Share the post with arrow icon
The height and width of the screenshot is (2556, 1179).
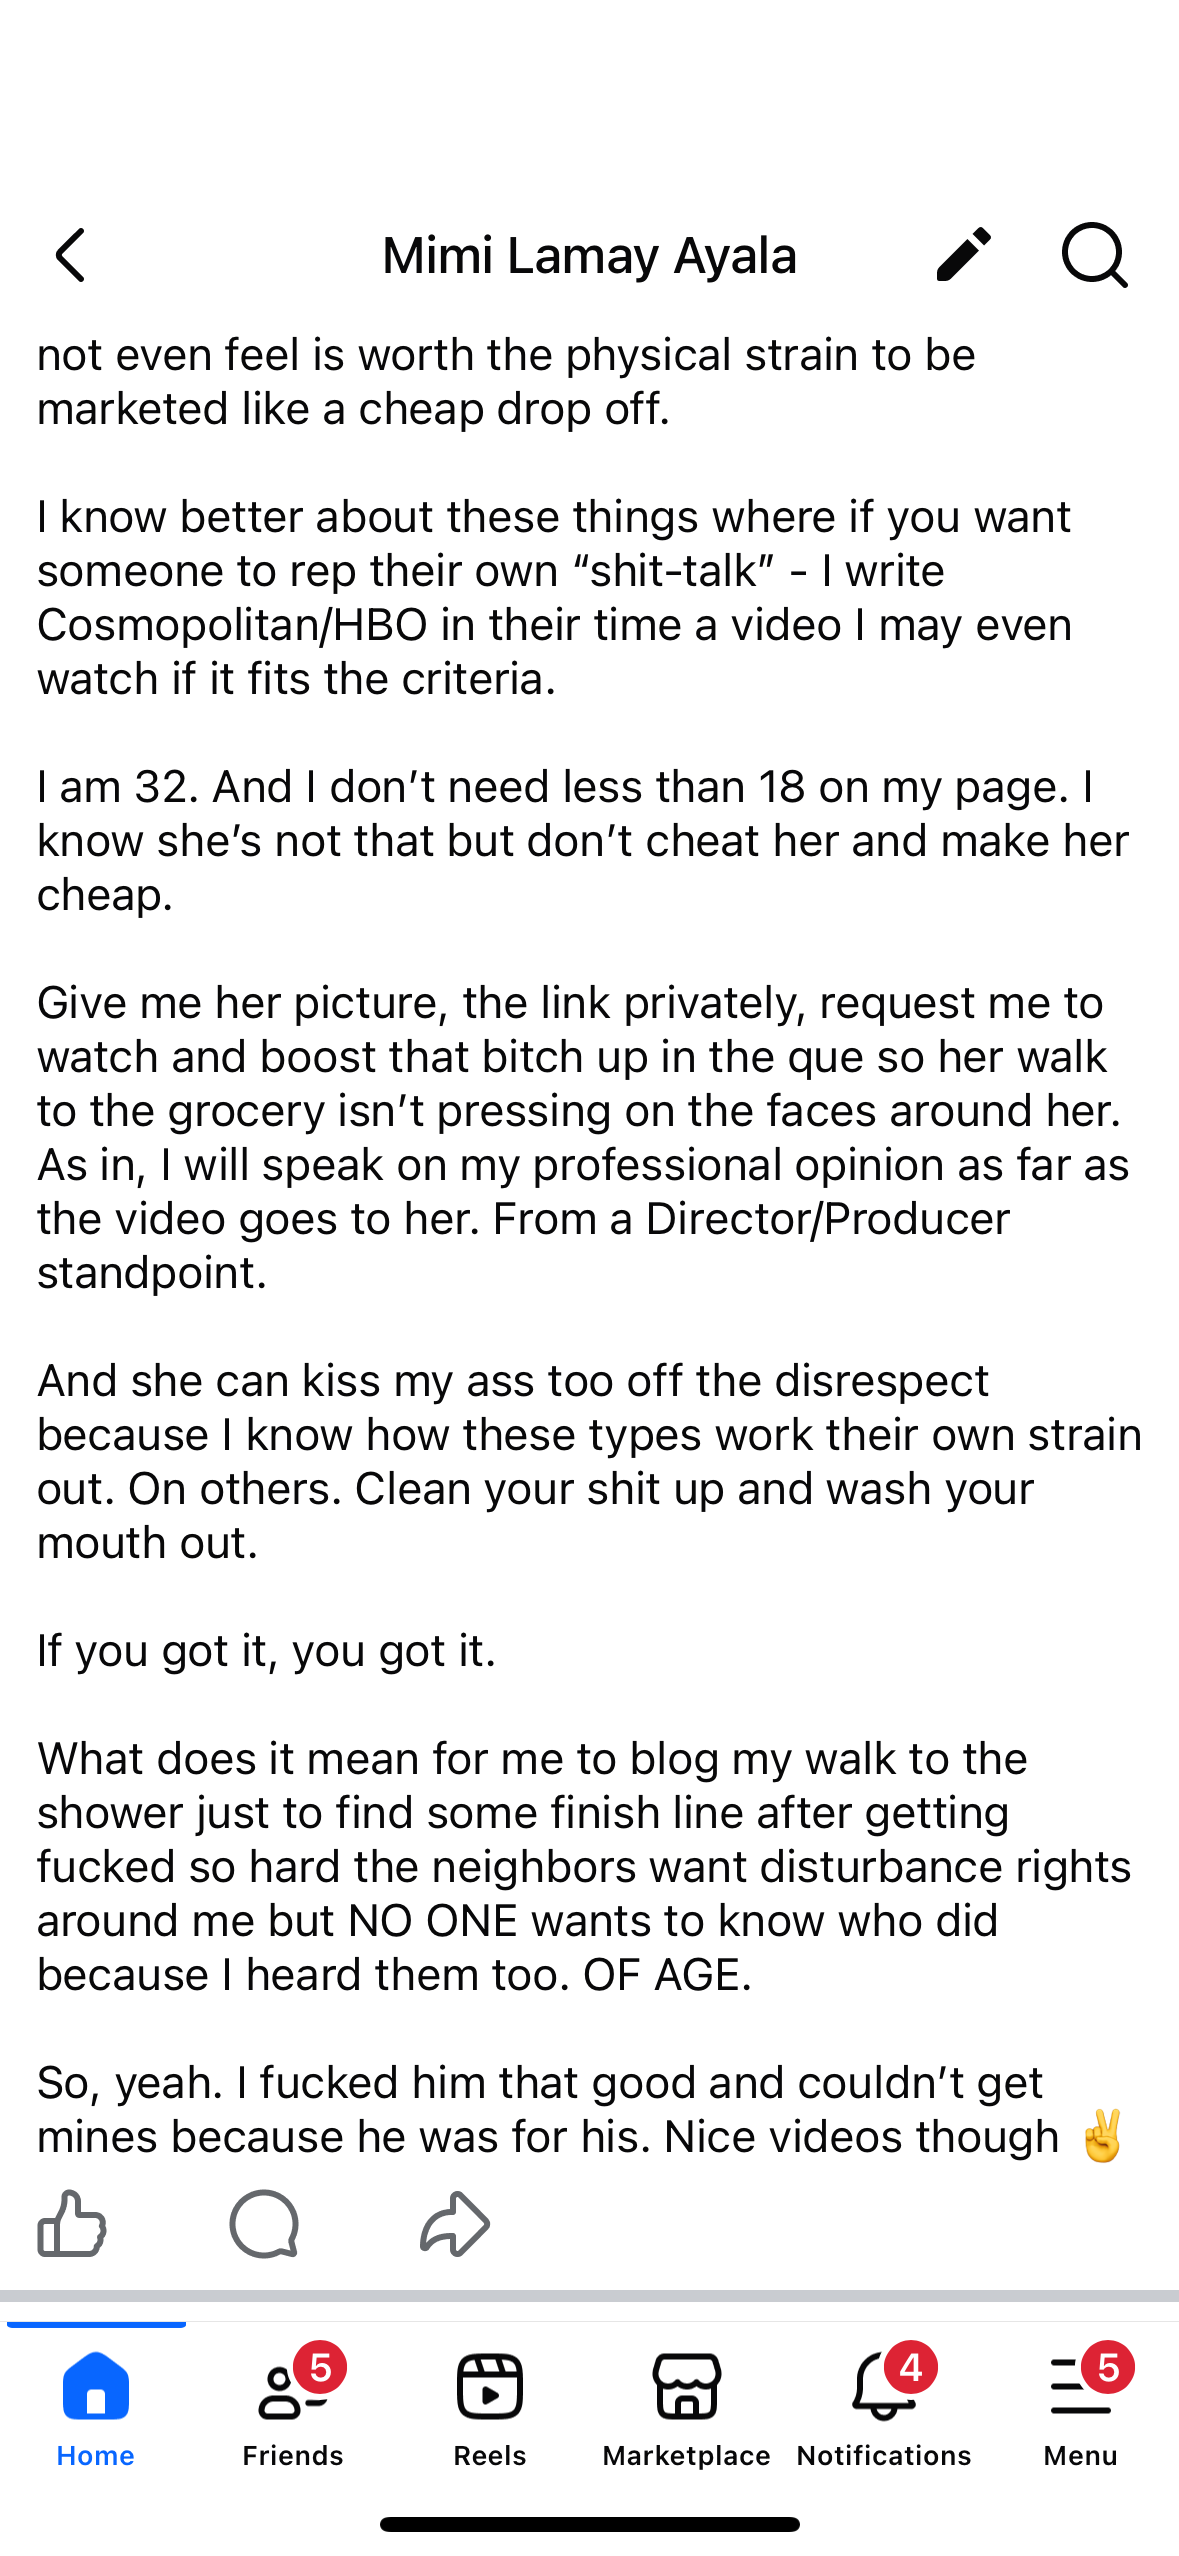coord(455,2223)
